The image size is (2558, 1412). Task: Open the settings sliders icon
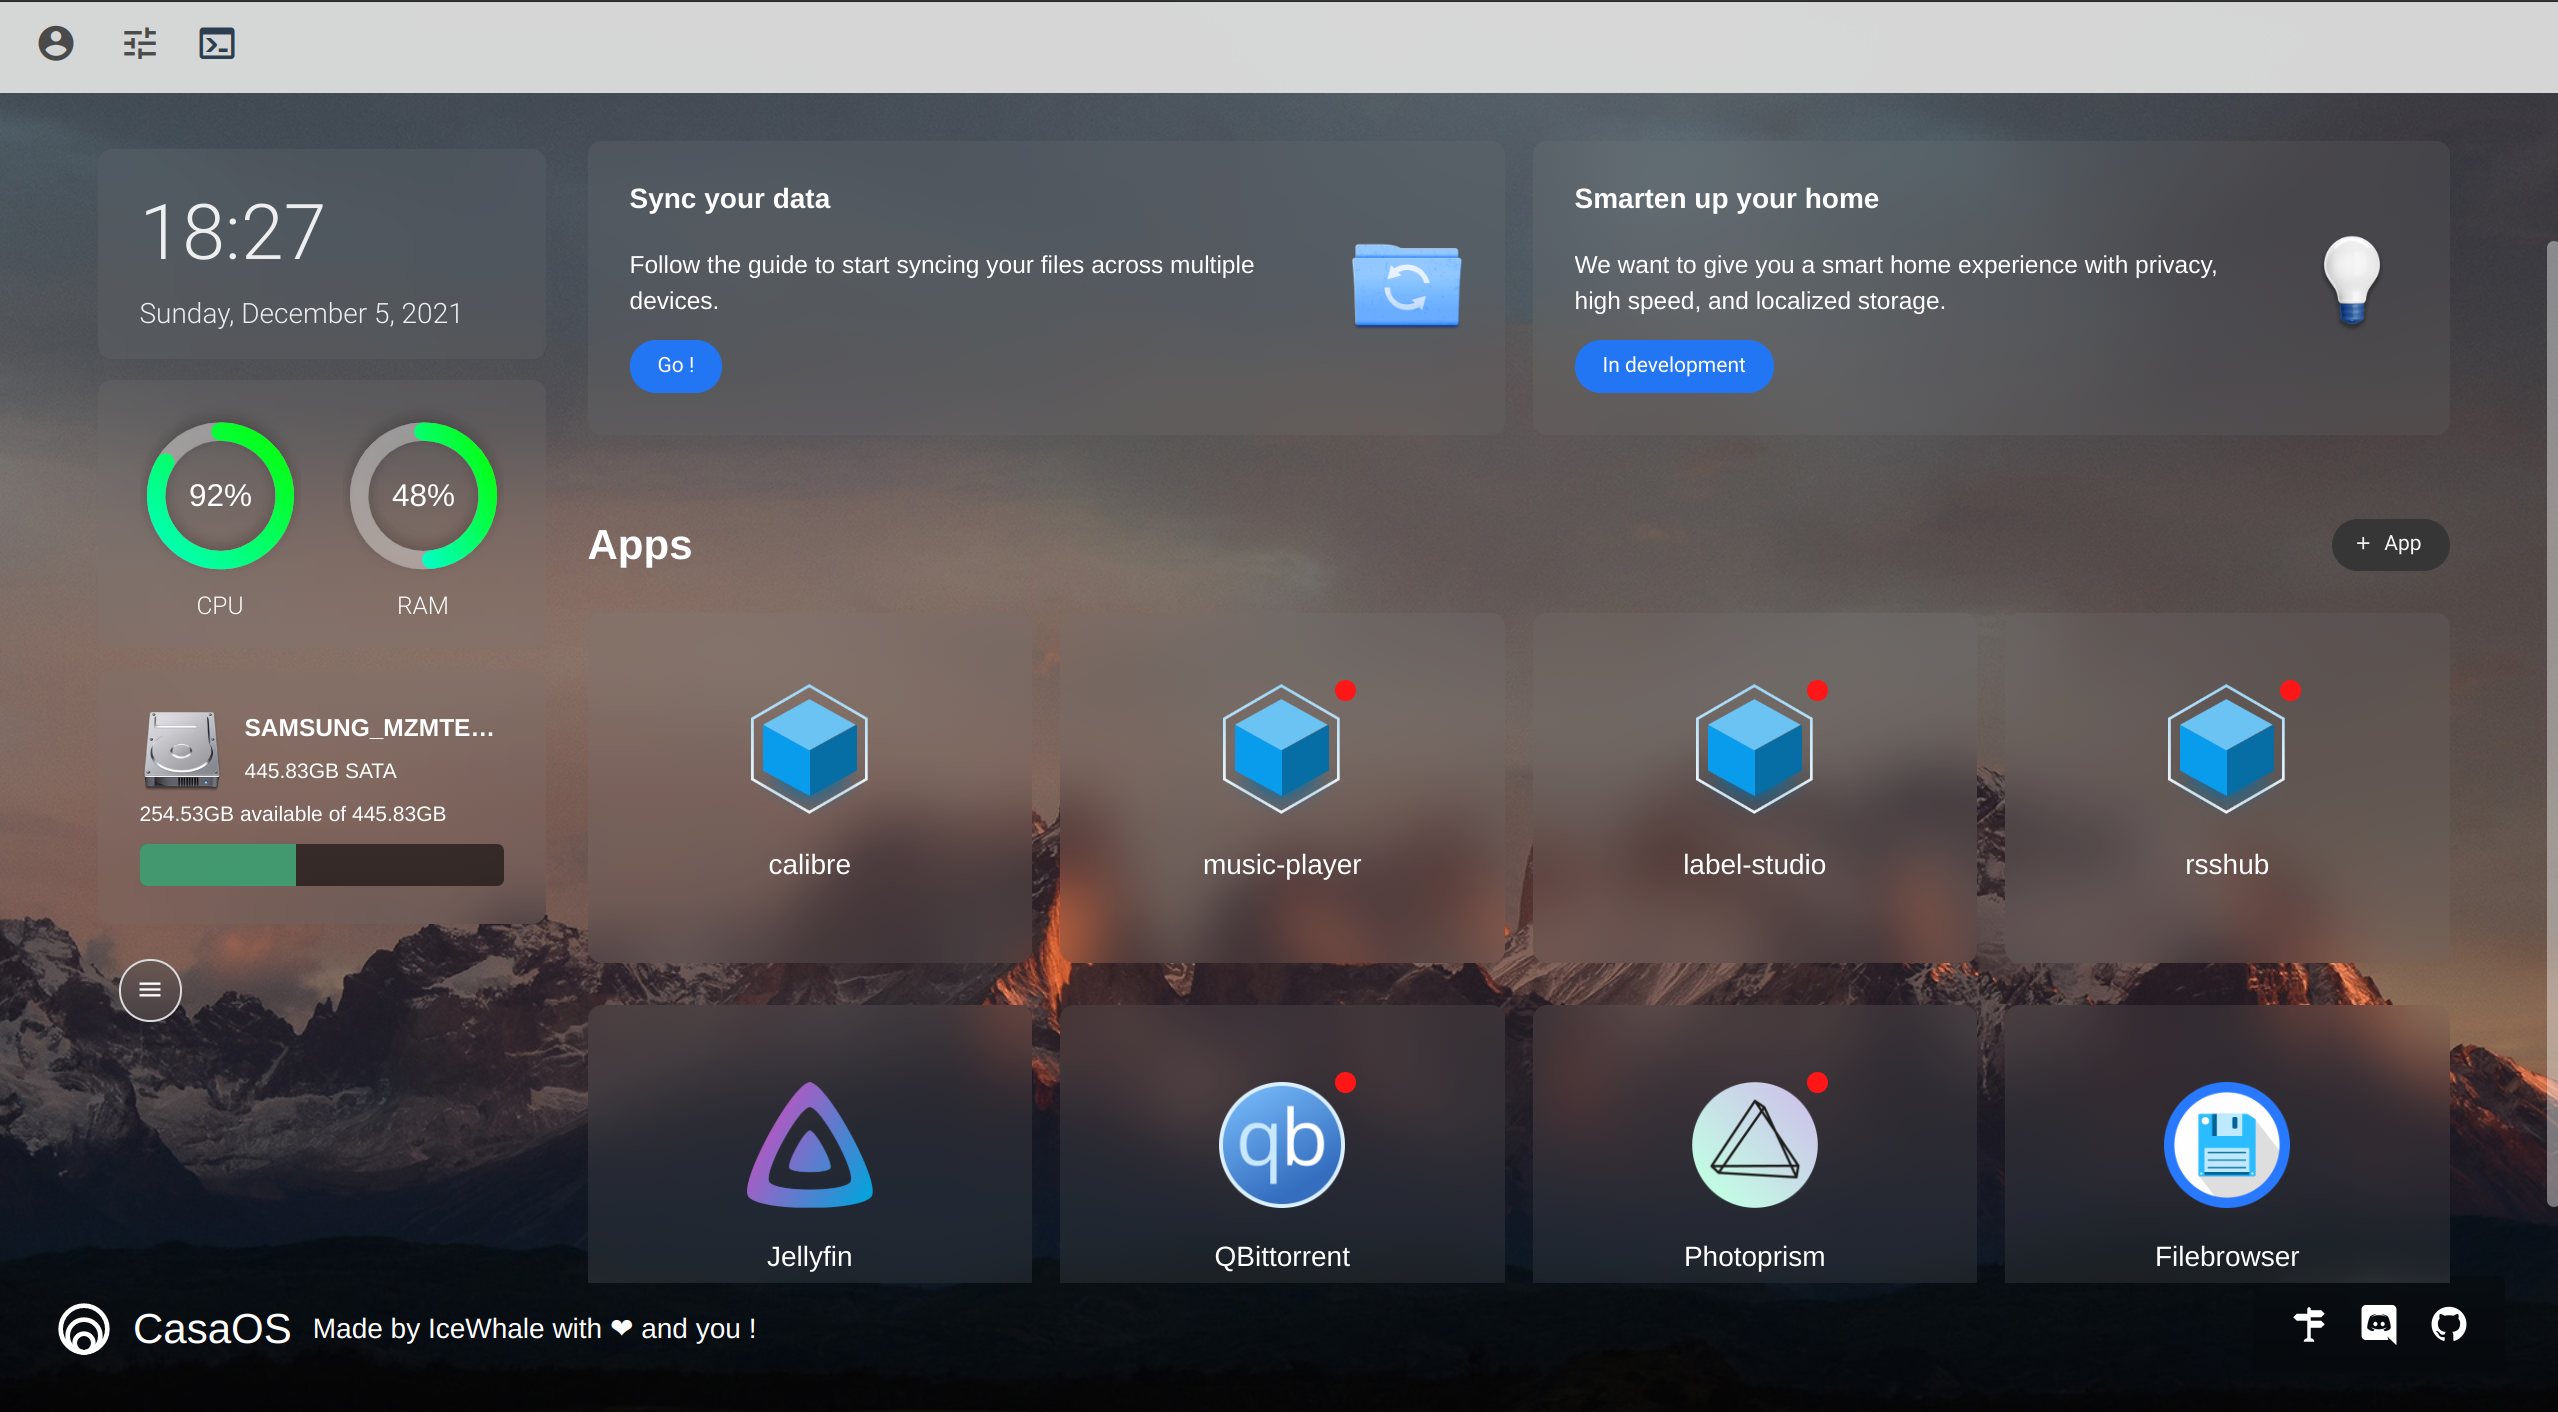(x=140, y=44)
